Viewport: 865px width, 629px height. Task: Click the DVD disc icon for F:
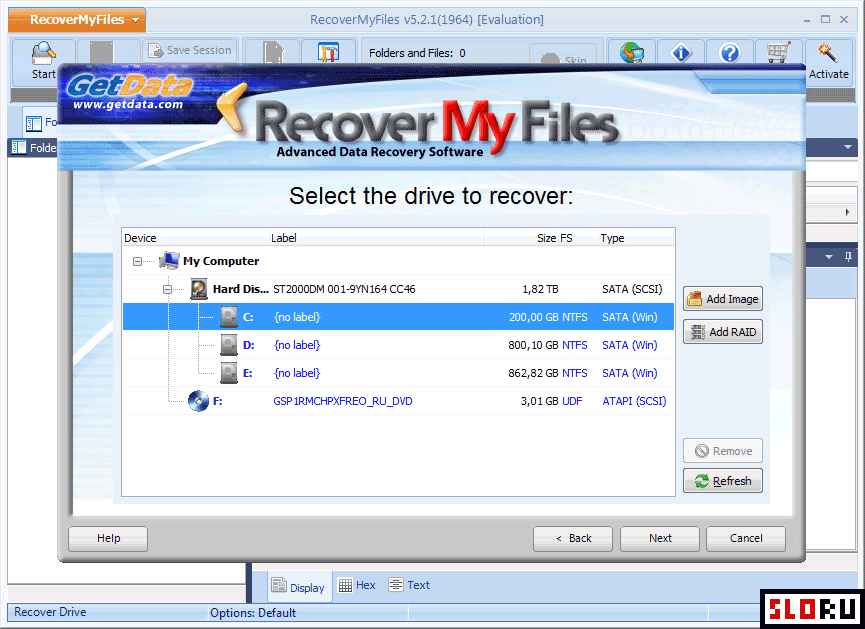pos(198,401)
